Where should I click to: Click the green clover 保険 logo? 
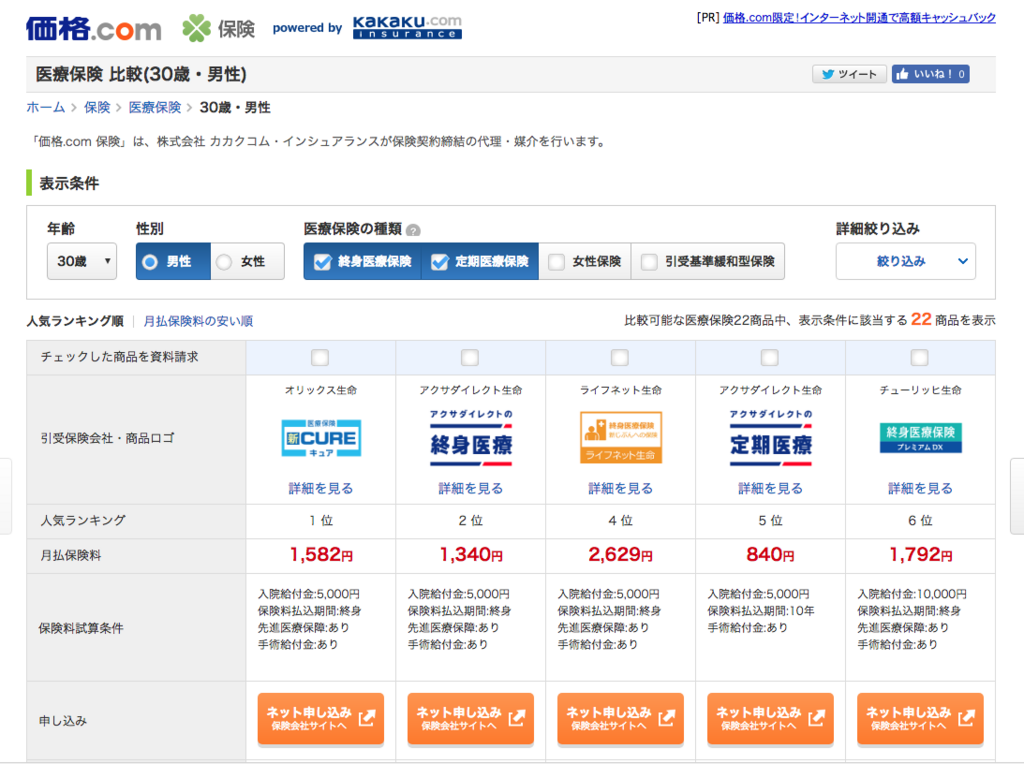(218, 29)
